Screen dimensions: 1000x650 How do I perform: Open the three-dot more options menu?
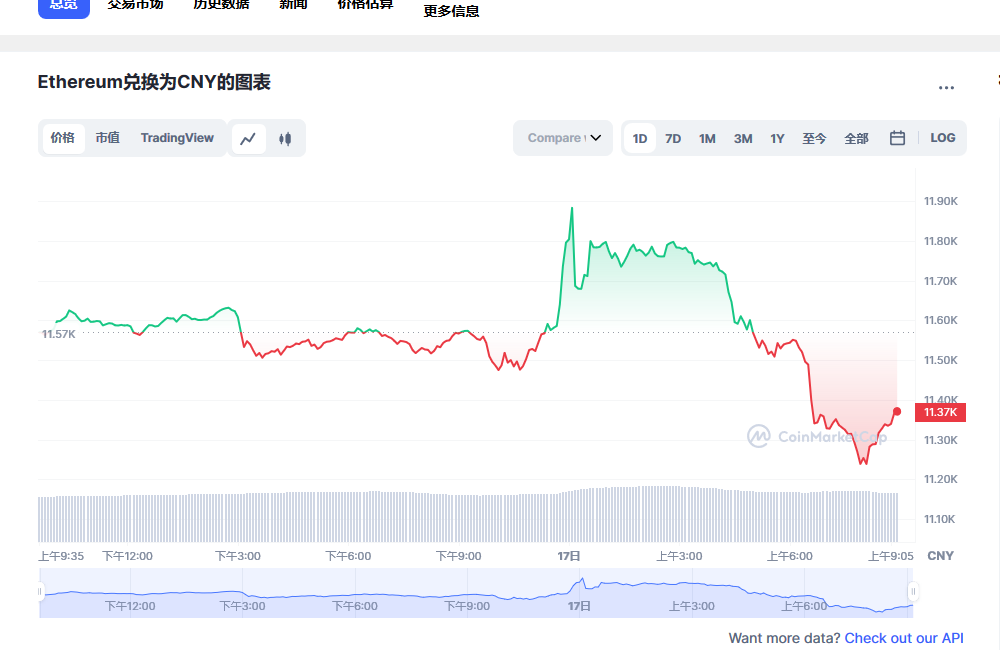pos(946,88)
